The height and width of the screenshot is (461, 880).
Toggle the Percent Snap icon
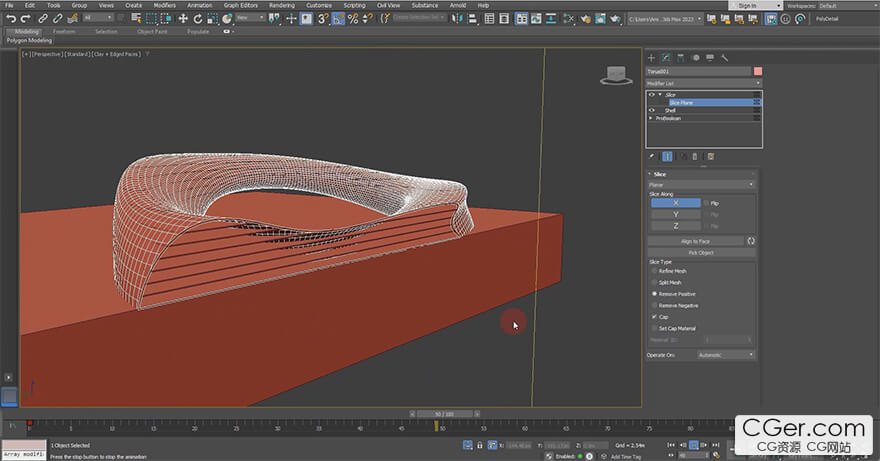[353, 18]
